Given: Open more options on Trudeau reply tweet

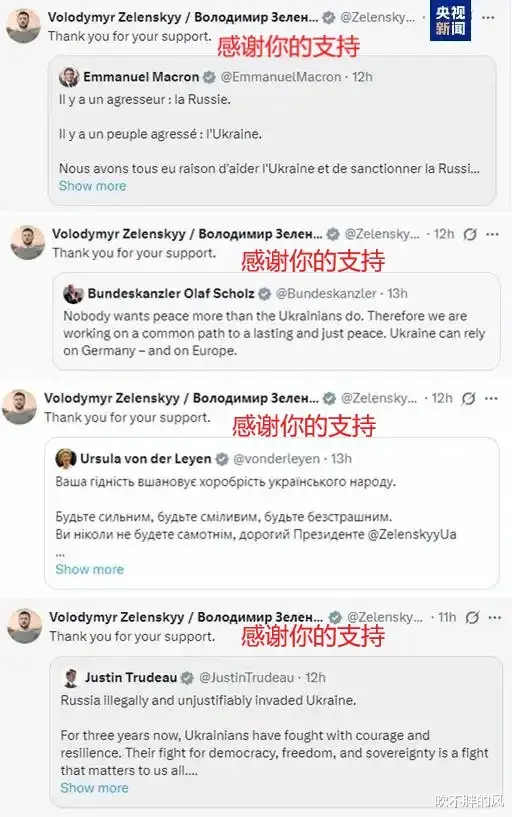Looking at the screenshot, I should click(x=494, y=617).
